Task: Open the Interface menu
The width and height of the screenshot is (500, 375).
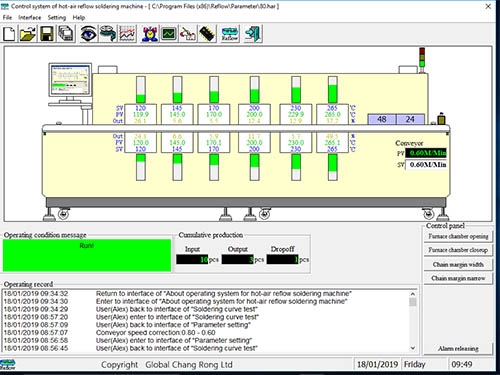Action: coord(30,17)
